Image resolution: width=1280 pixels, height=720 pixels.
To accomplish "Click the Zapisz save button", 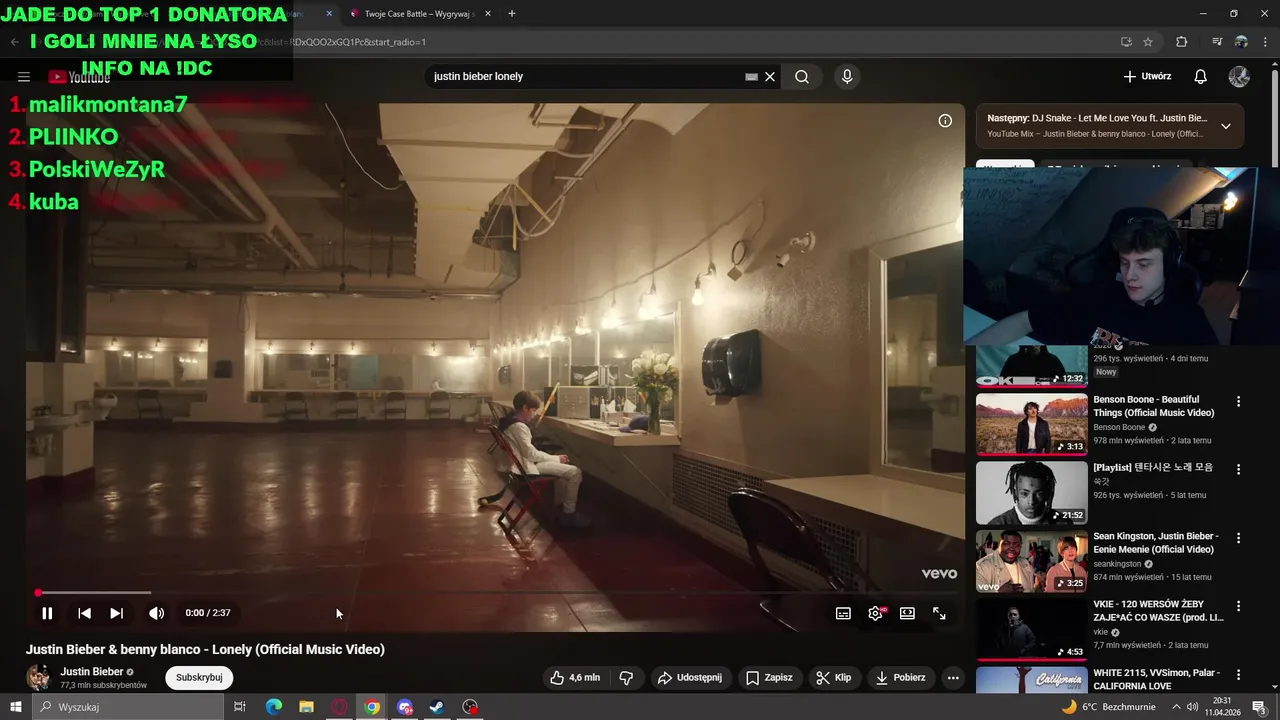I will pos(769,677).
